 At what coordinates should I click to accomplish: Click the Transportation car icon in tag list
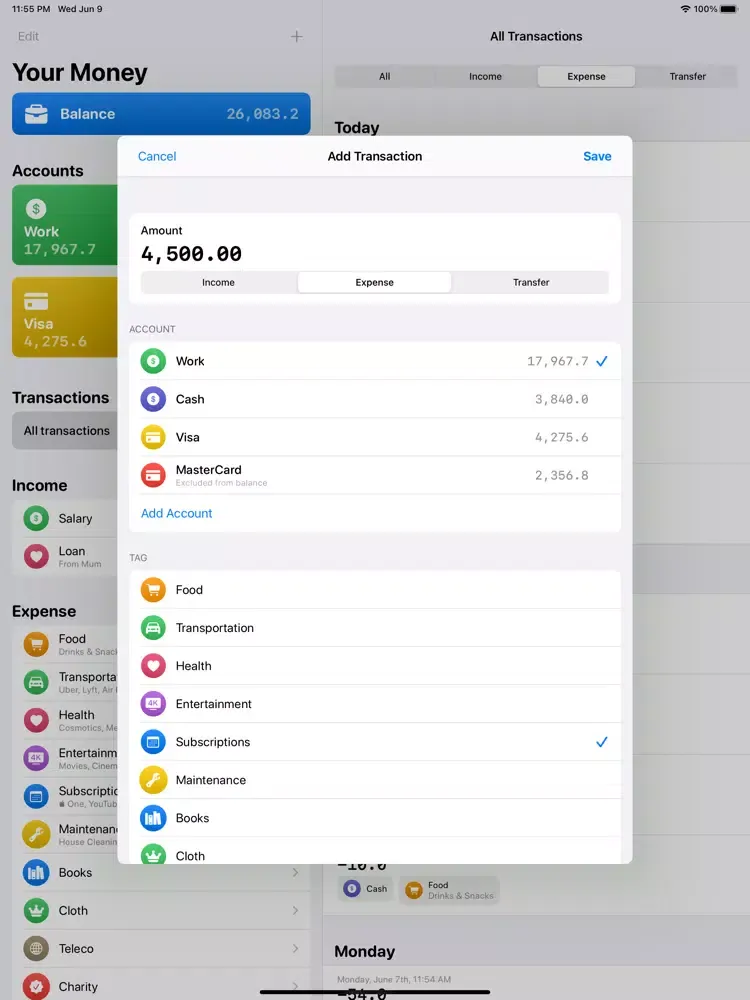click(153, 628)
